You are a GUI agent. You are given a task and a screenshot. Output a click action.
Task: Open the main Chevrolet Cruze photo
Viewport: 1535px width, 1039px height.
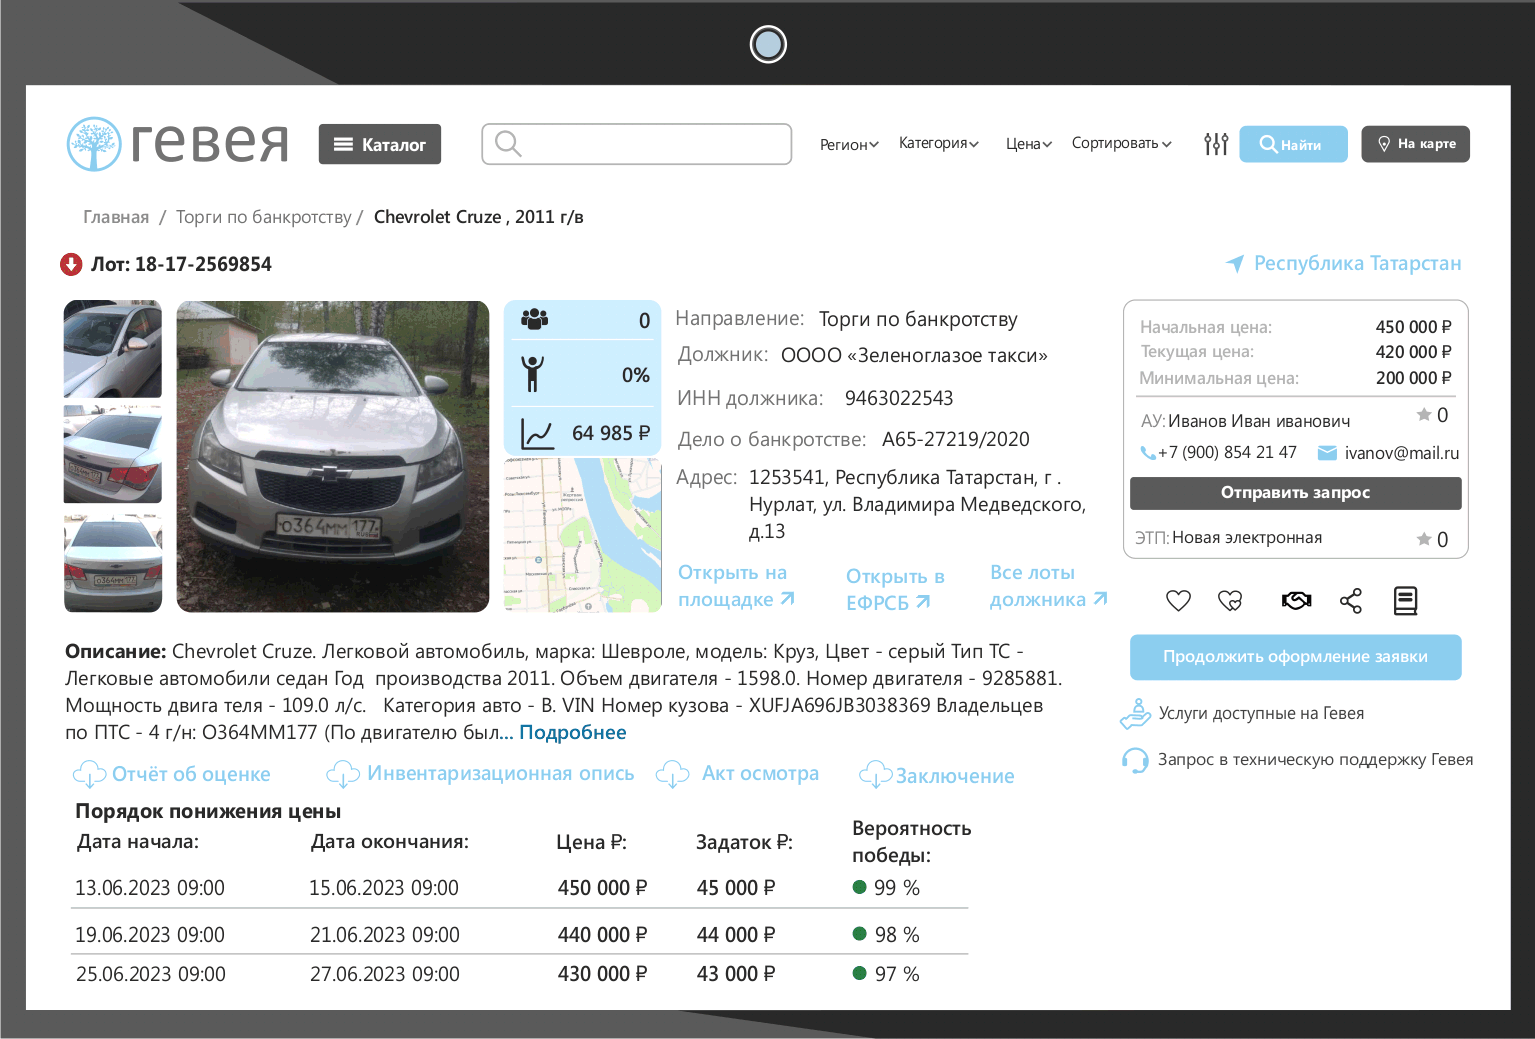333,456
